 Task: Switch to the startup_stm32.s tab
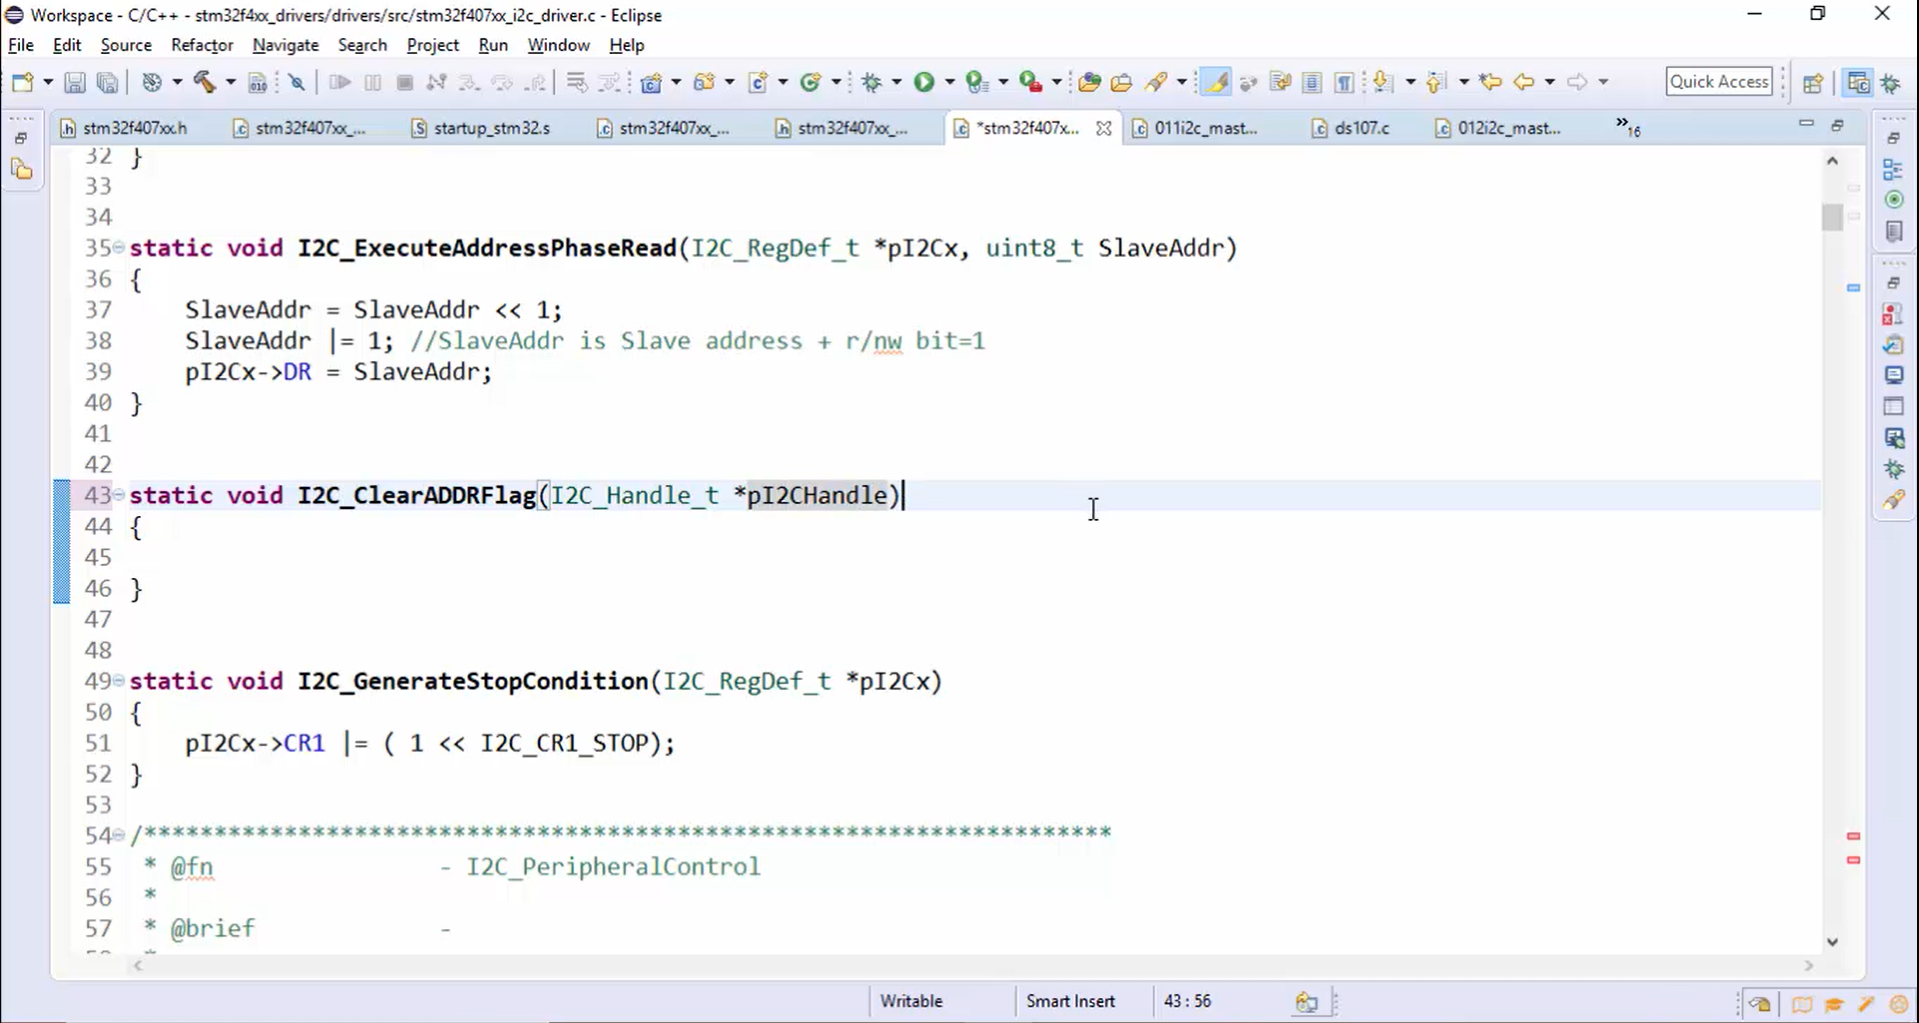(x=481, y=128)
